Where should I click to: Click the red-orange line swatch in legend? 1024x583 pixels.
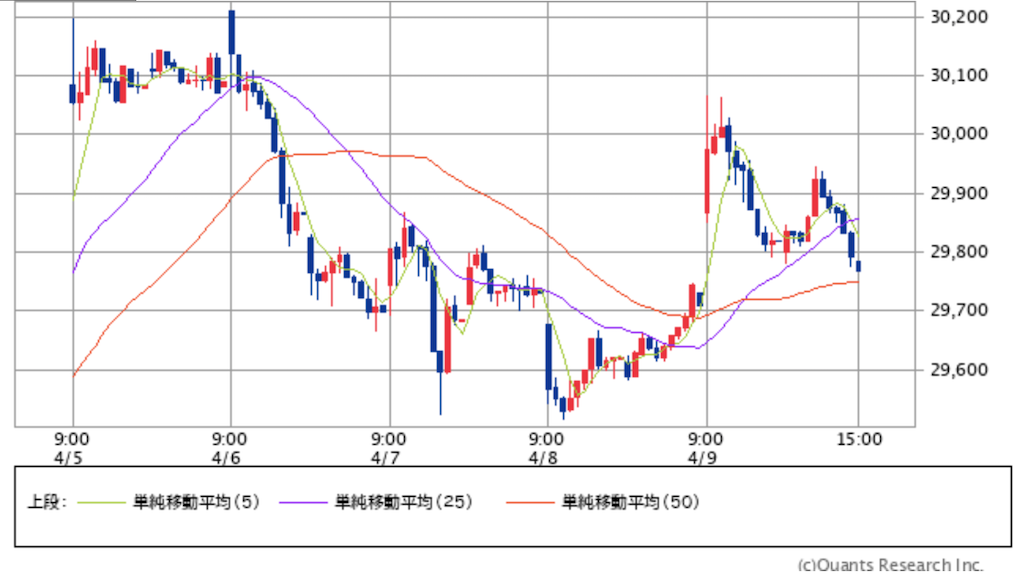(x=530, y=503)
